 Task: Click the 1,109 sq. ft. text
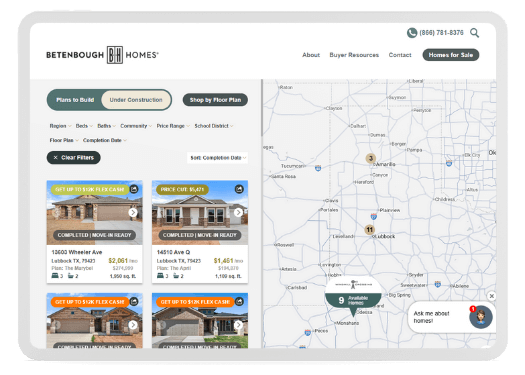point(228,276)
